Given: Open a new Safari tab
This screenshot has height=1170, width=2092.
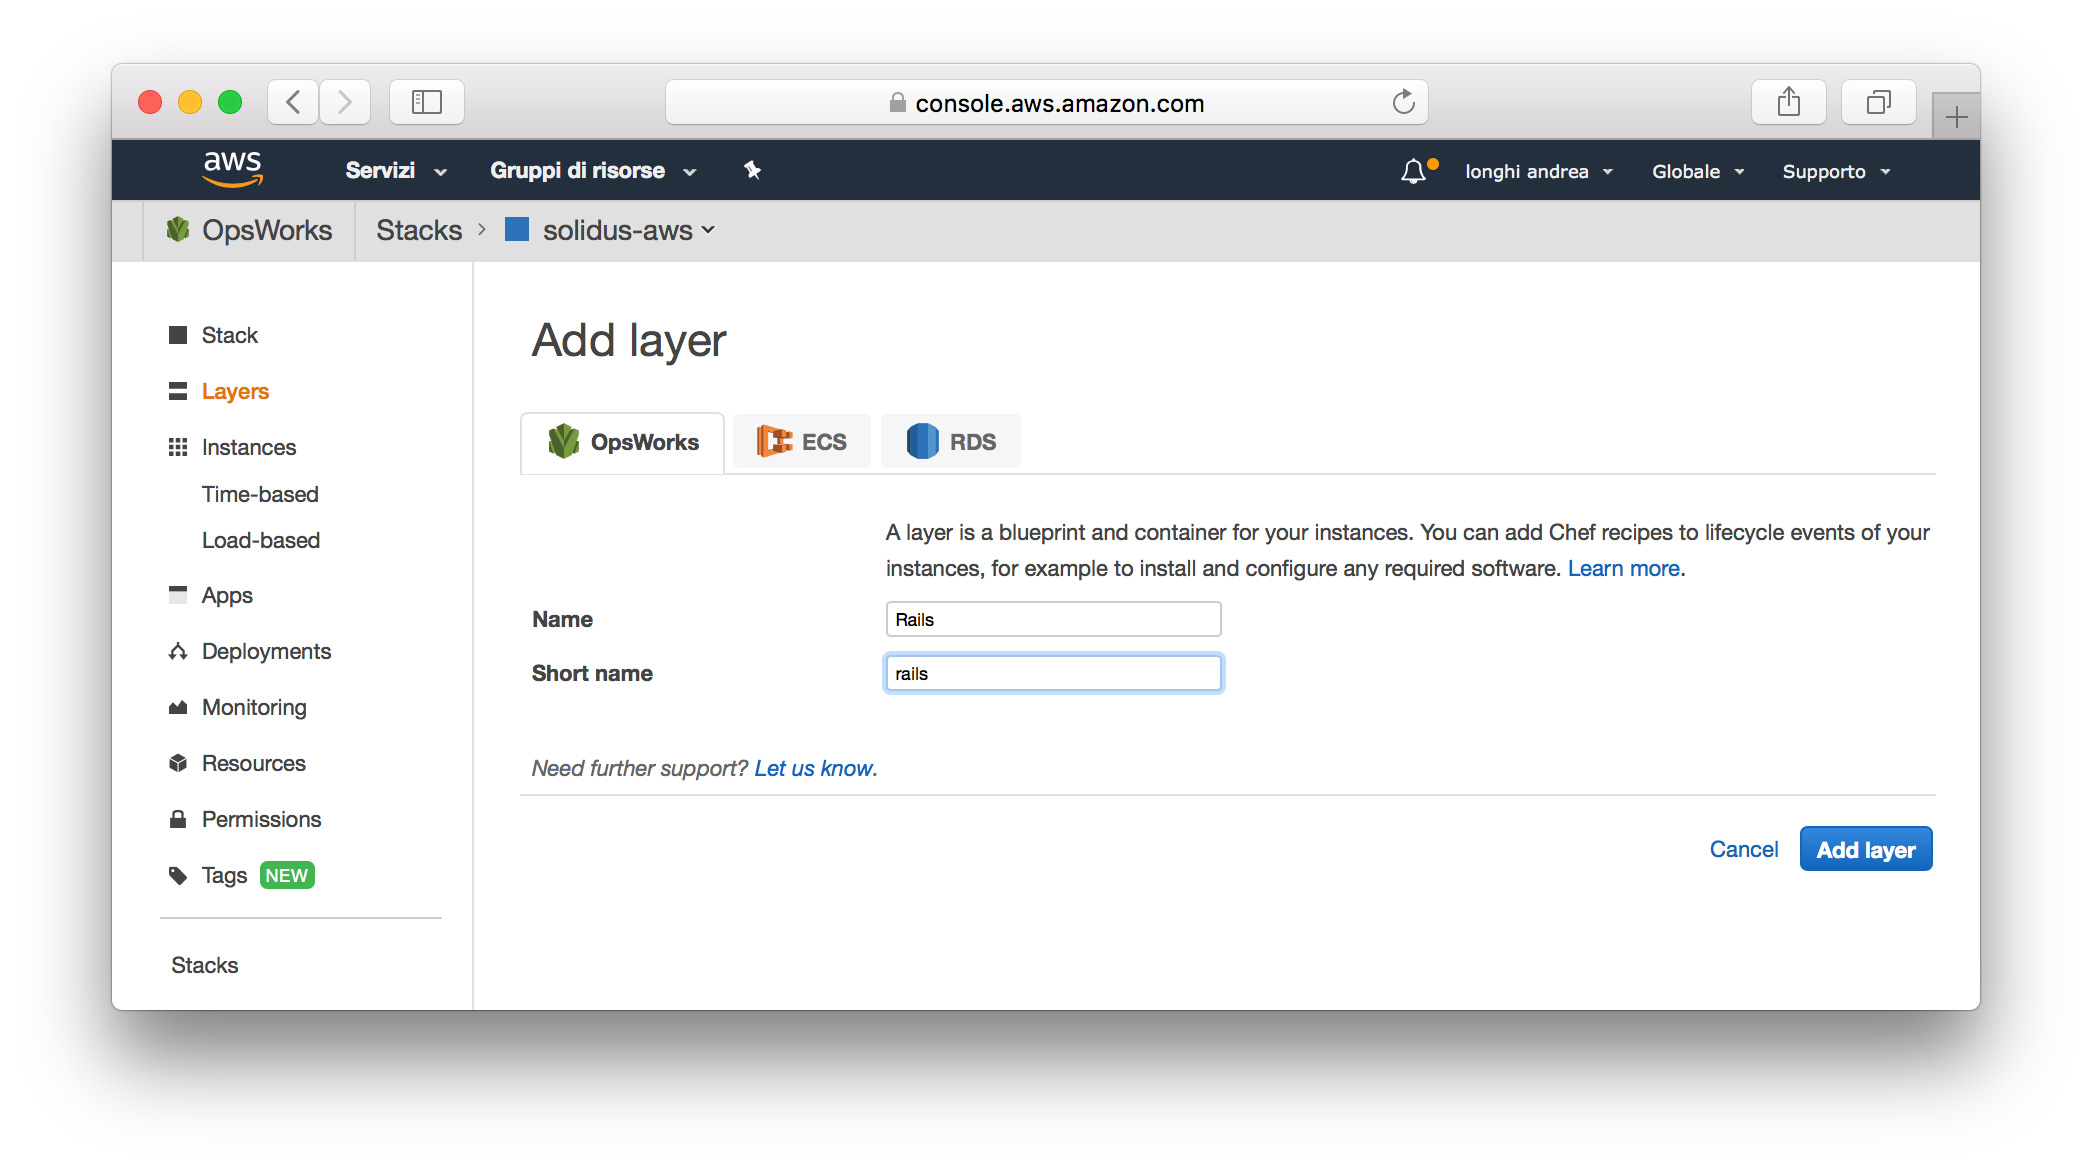Looking at the screenshot, I should pos(1956,117).
